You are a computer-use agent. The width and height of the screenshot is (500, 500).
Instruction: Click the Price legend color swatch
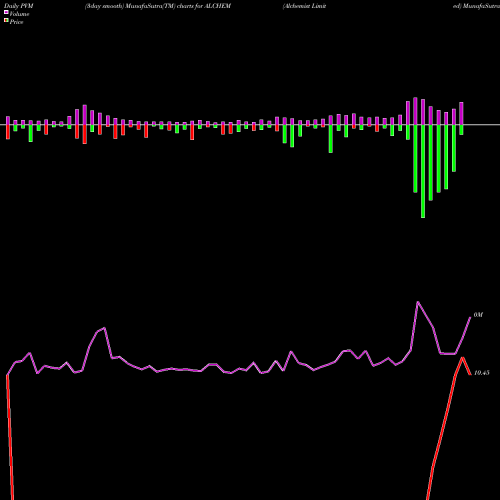coord(6,21)
